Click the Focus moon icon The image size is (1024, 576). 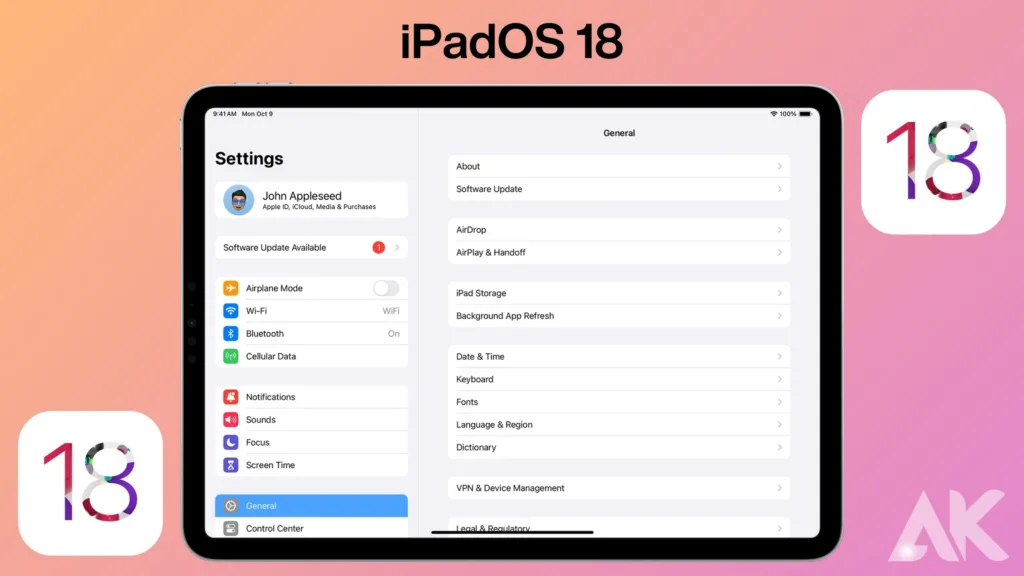coord(231,442)
